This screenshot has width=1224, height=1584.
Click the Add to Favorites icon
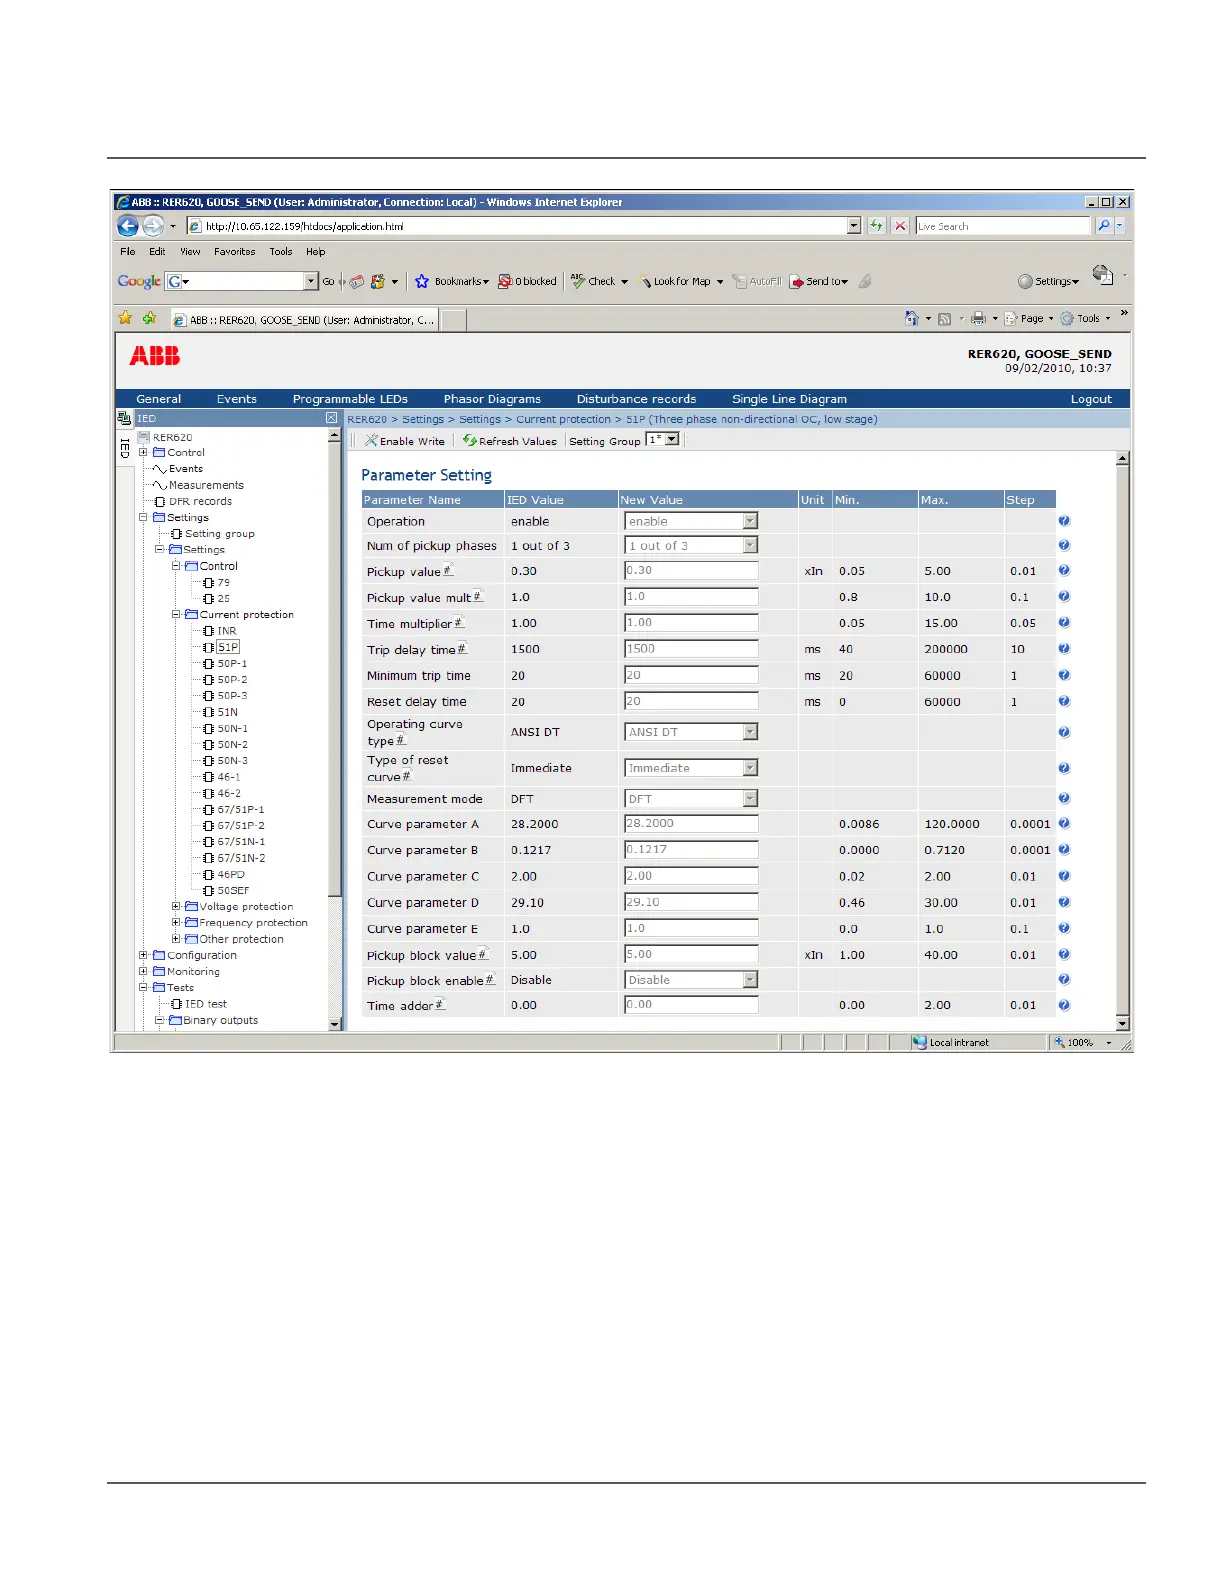[x=149, y=318]
